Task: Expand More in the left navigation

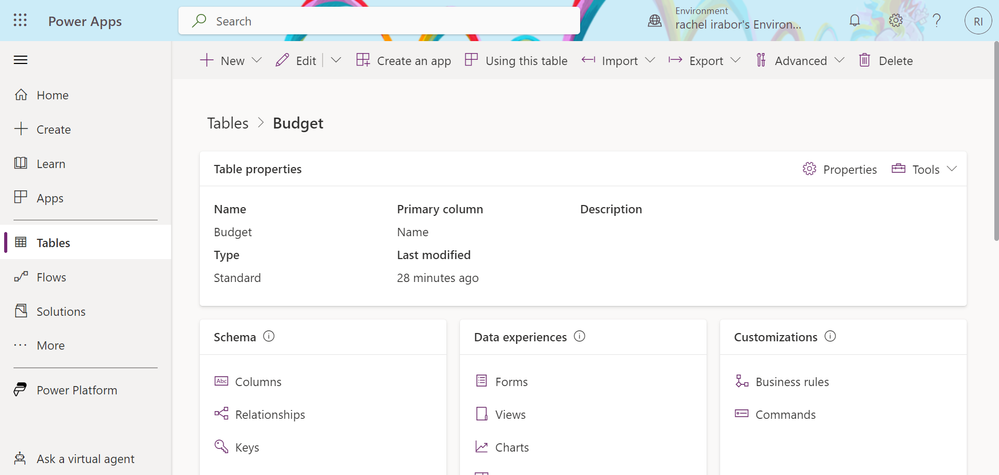Action: pyautogui.click(x=85, y=345)
